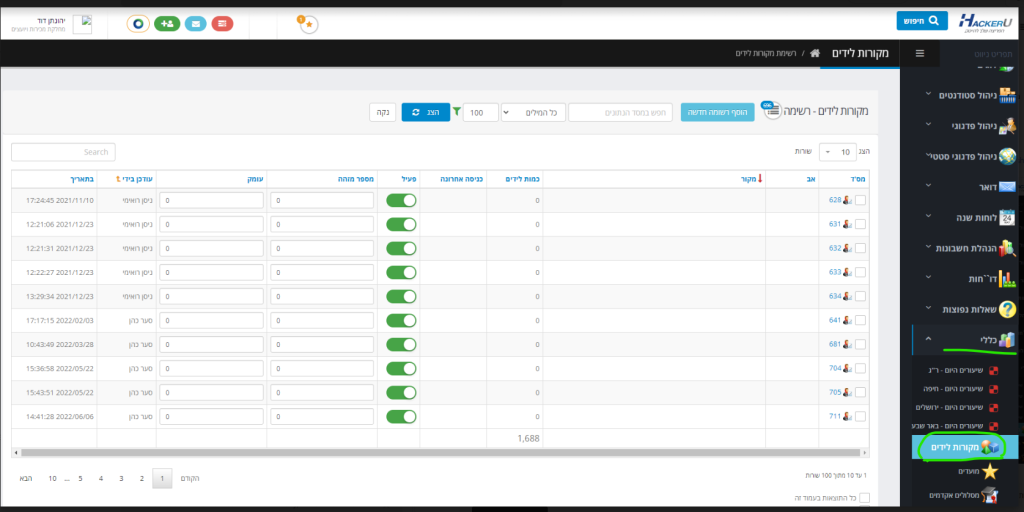
Task: Open the blue envelope messages icon
Action: (x=195, y=23)
